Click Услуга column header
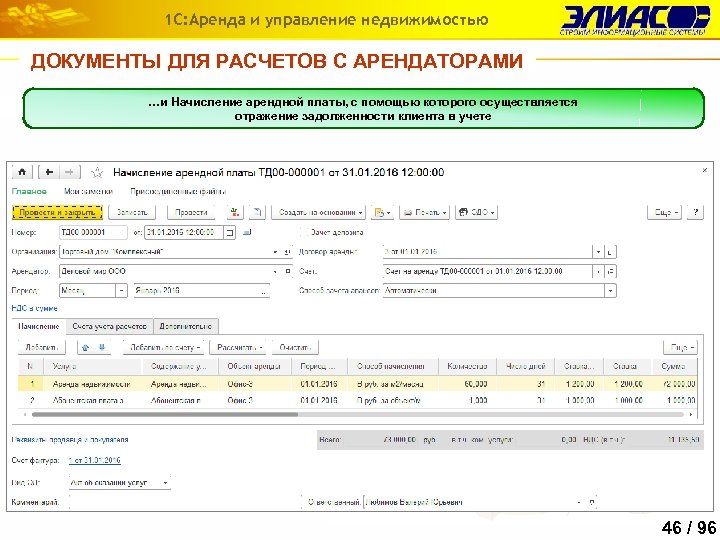Screen dimensions: 720x540 click(x=92, y=366)
